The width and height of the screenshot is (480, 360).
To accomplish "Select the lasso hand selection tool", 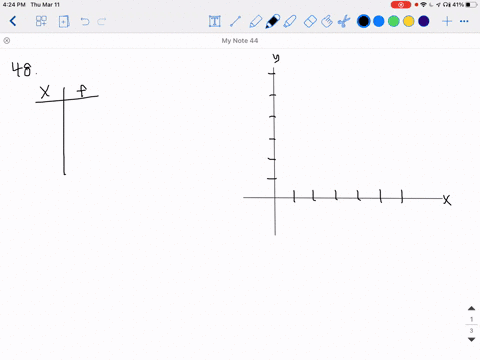I will click(327, 22).
